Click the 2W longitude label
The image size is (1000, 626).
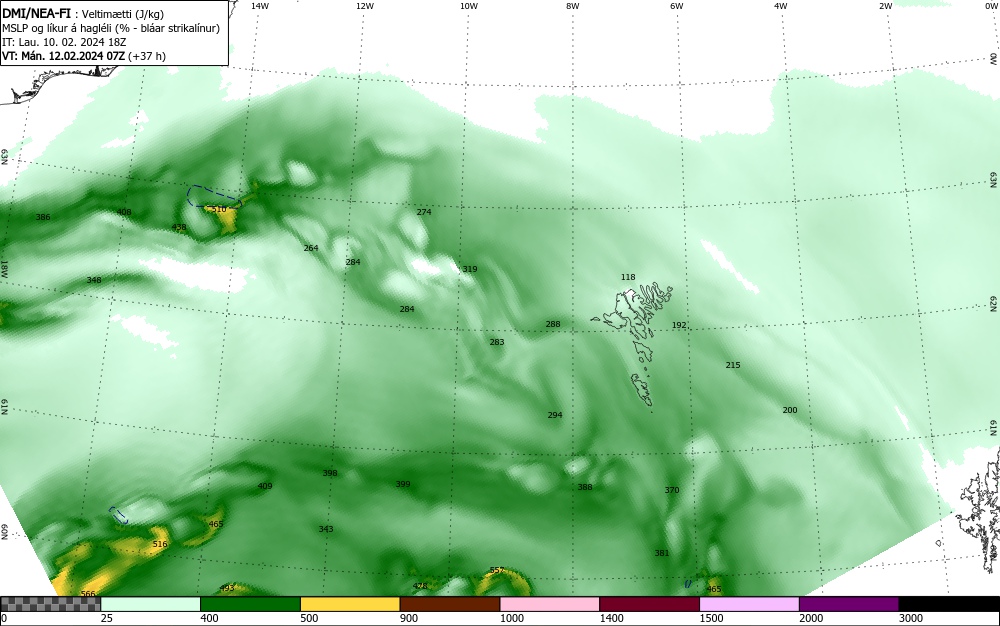(885, 6)
